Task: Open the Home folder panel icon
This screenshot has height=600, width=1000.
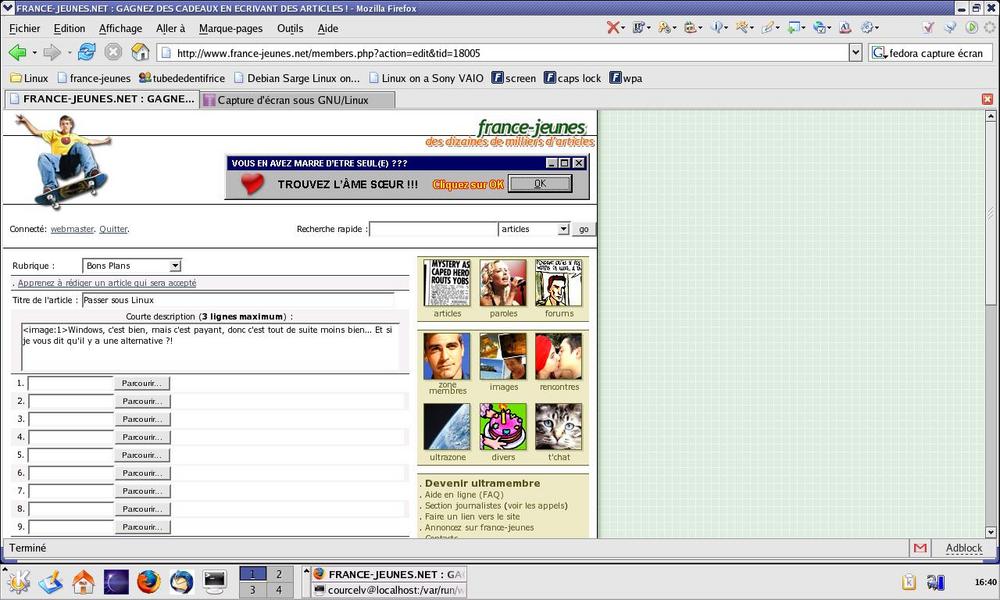Action: [84, 581]
